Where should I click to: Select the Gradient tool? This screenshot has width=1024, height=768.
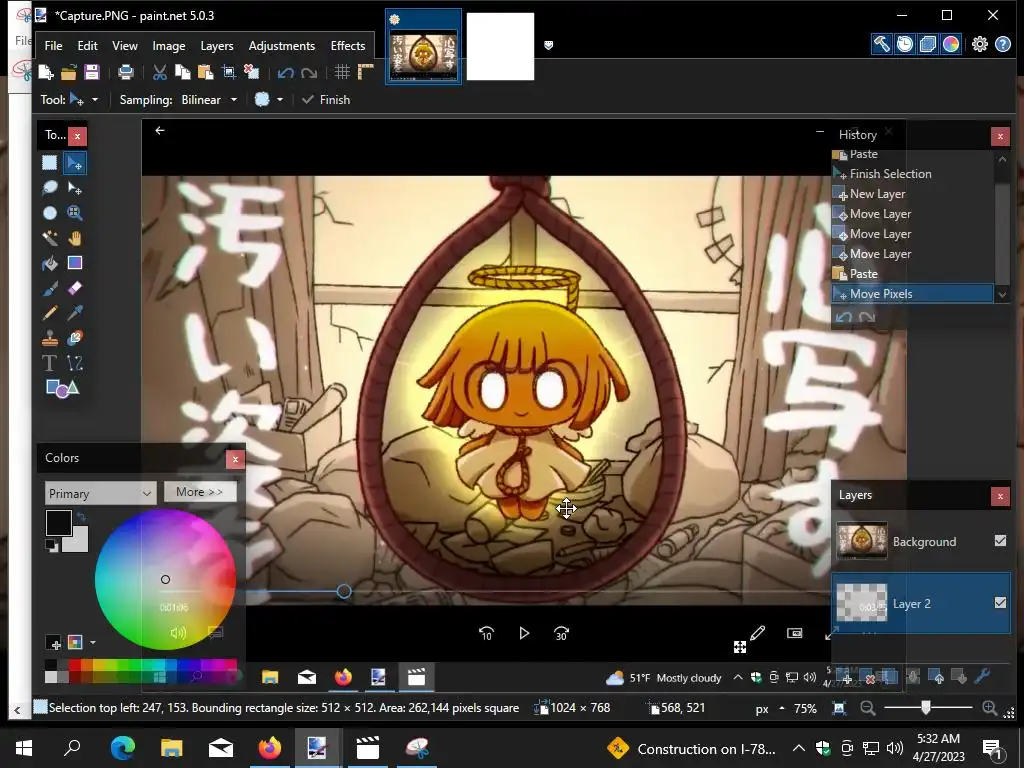pos(75,263)
